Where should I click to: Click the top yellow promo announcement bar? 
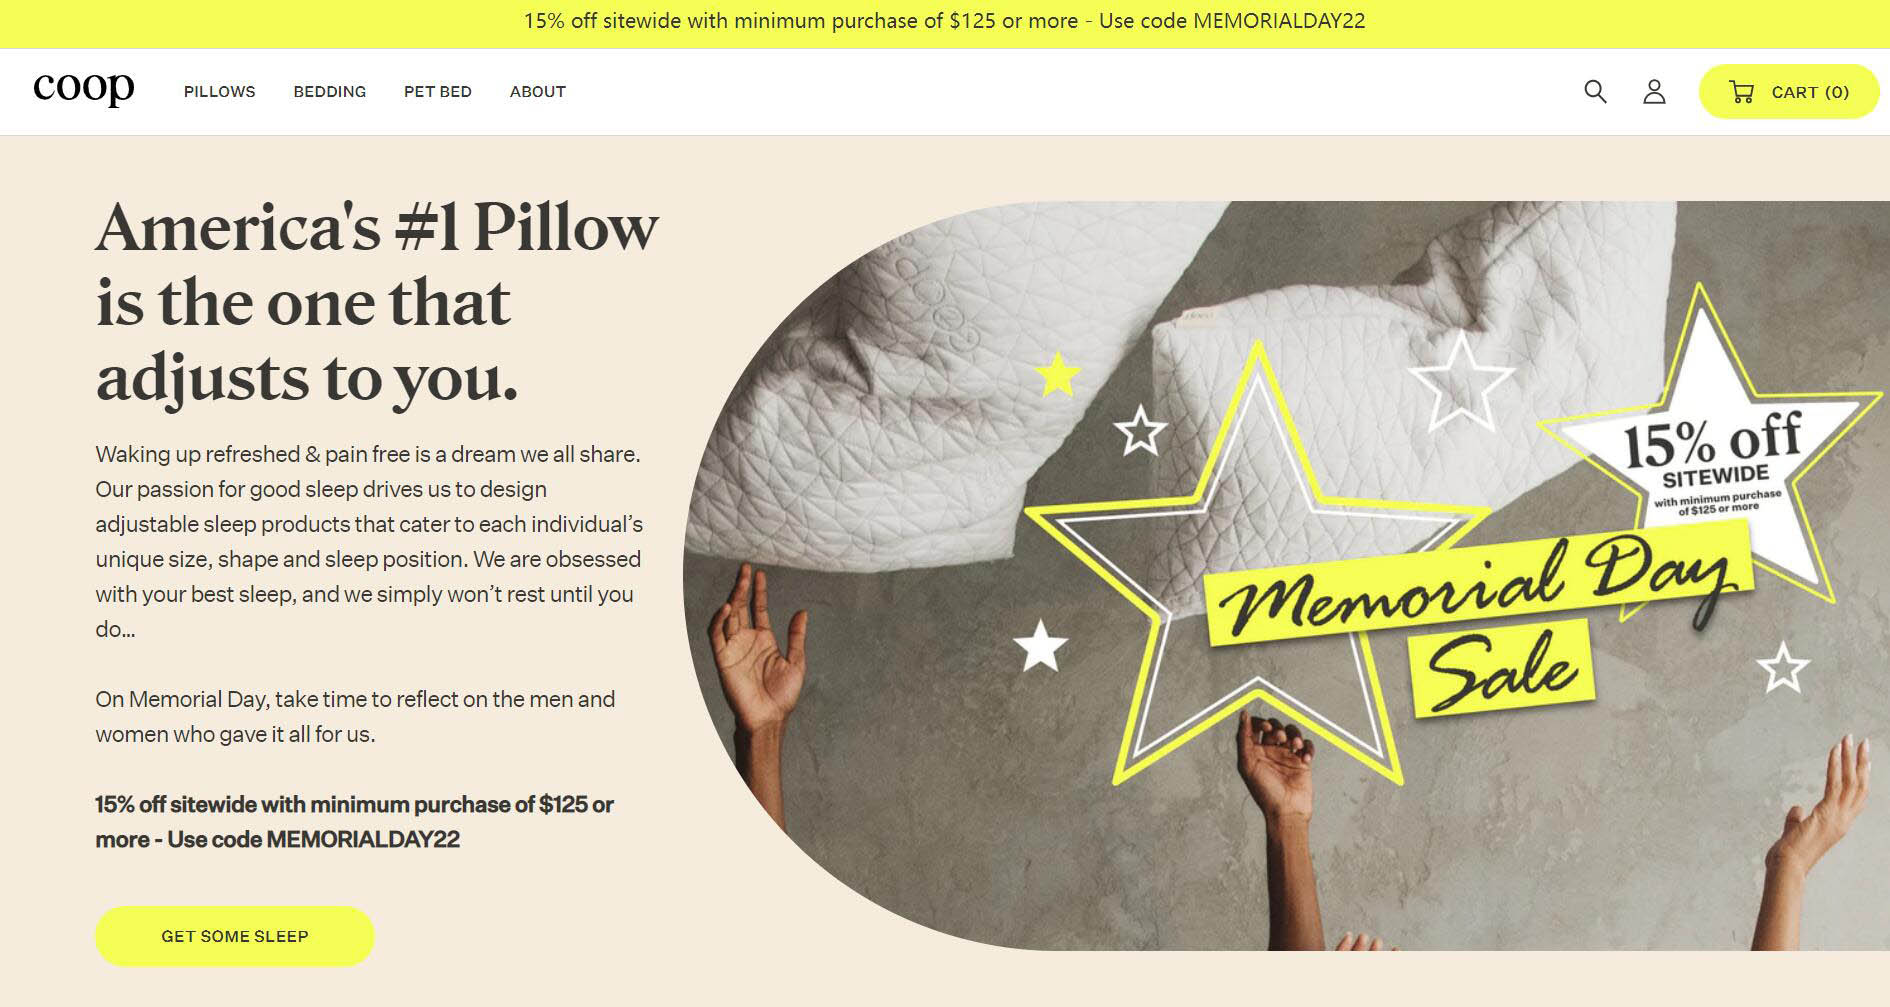pyautogui.click(x=945, y=21)
